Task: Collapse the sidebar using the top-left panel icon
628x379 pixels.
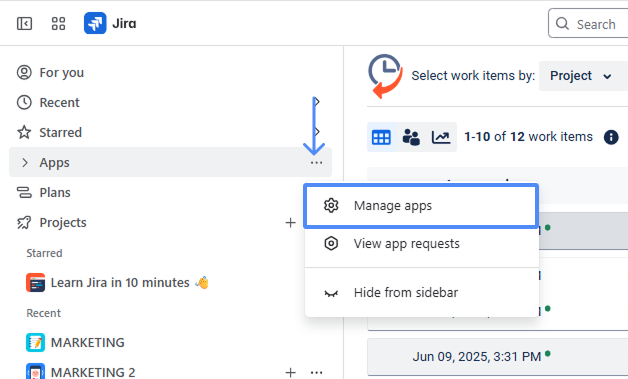Action: [24, 24]
